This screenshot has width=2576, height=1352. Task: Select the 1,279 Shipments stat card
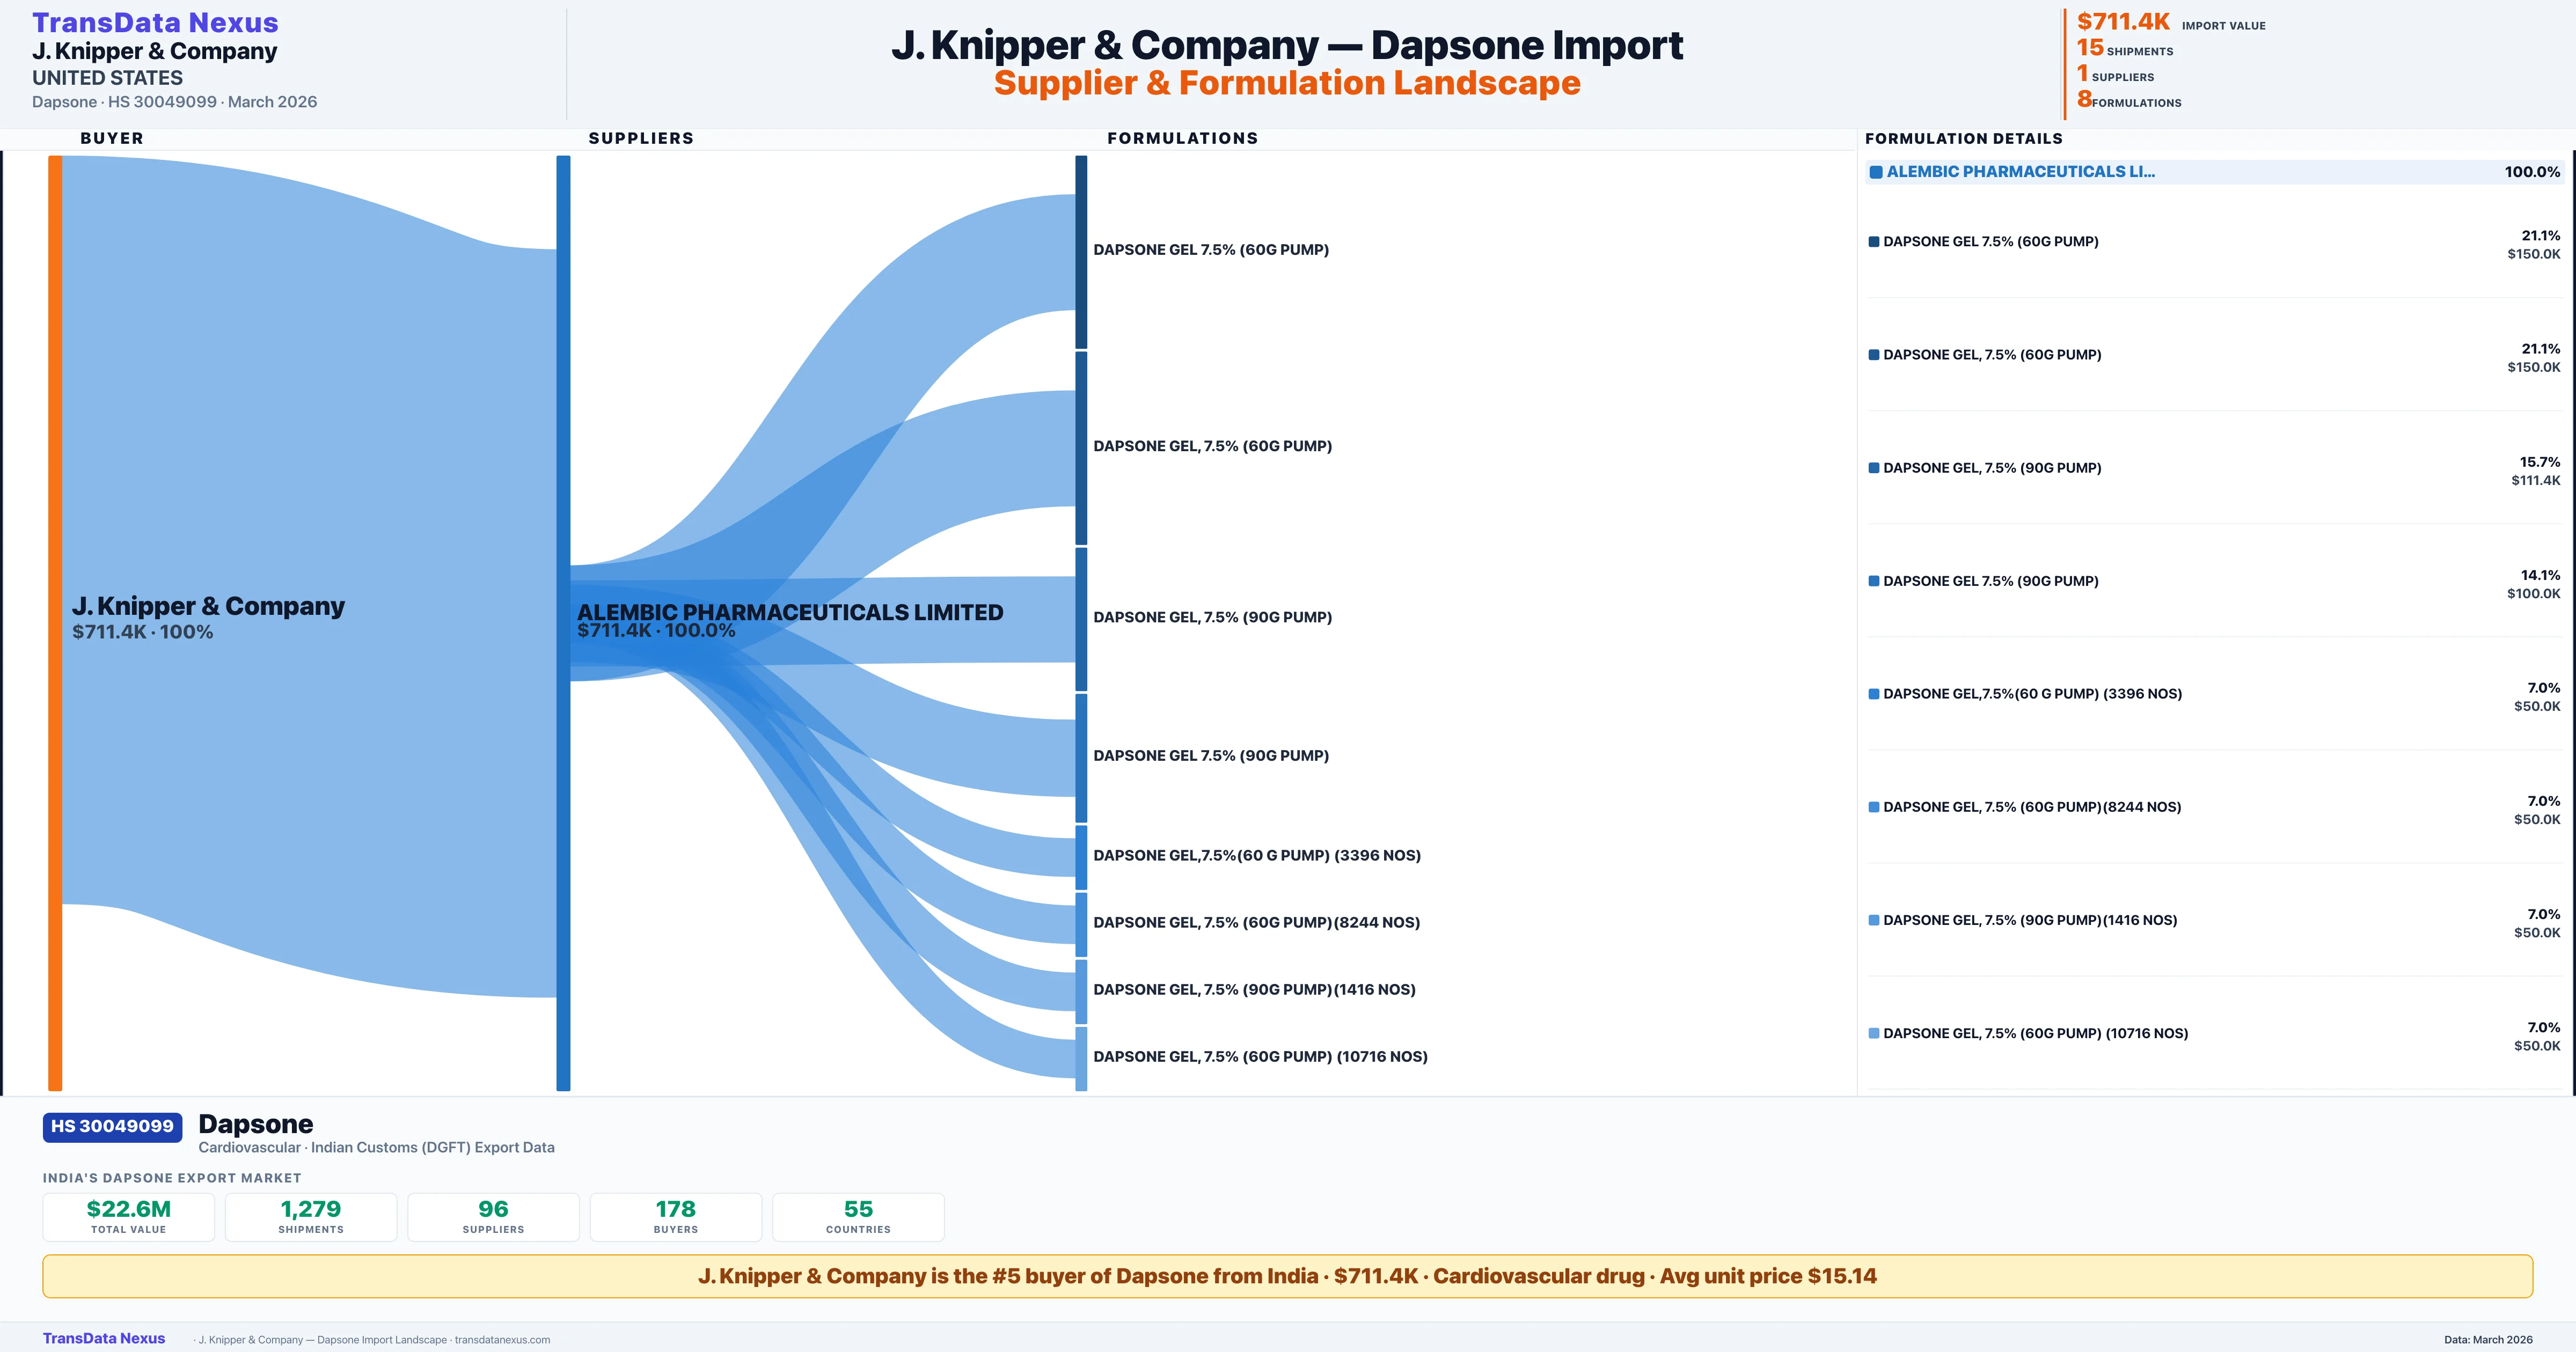coord(311,1216)
